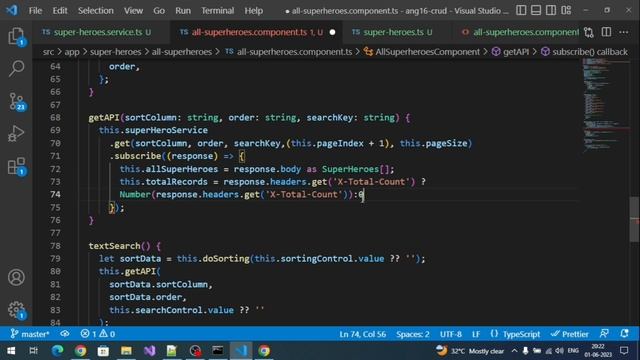Open the Accounts menu icon
This screenshot has width=640, height=360.
pos(16,278)
